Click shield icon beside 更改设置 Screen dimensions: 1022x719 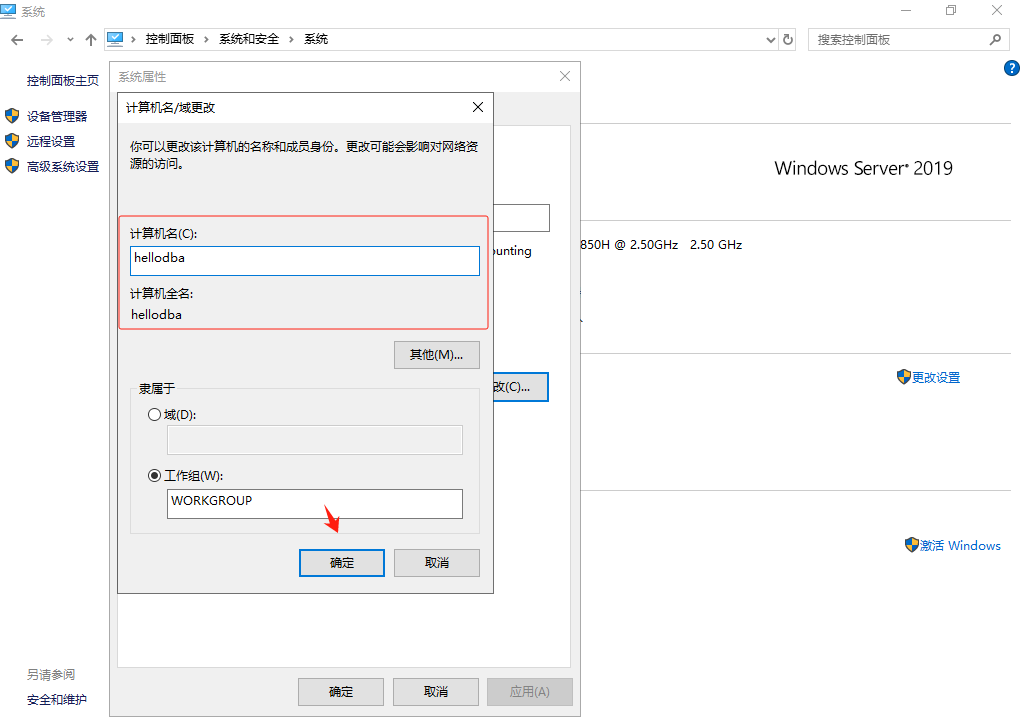pos(903,377)
